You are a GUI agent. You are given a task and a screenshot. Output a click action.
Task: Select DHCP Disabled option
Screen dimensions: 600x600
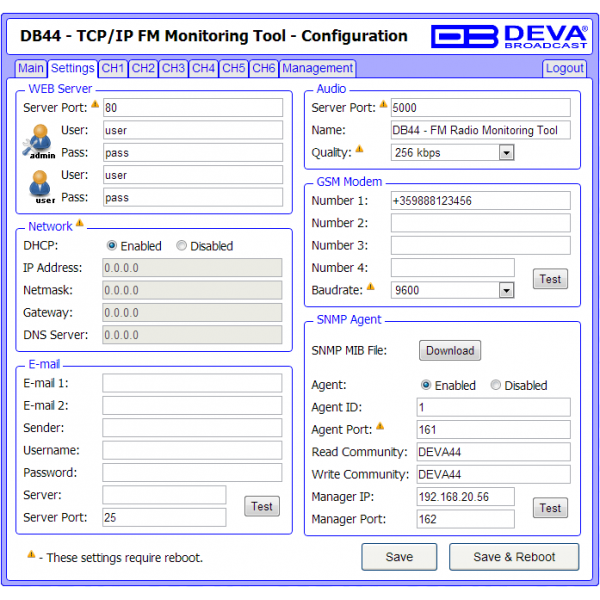tap(181, 245)
